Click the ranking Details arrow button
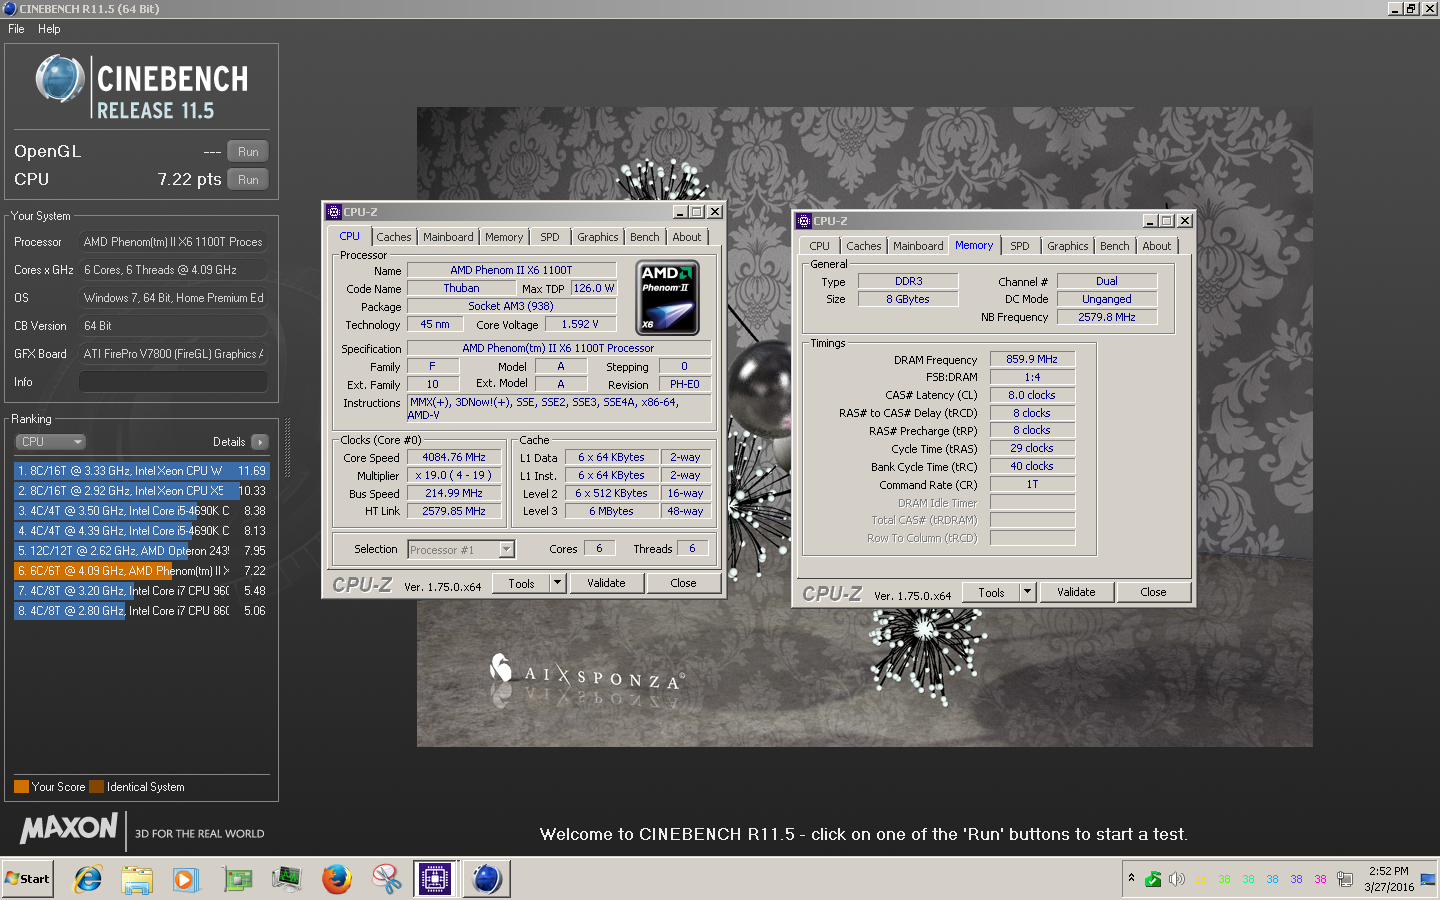 click(259, 442)
